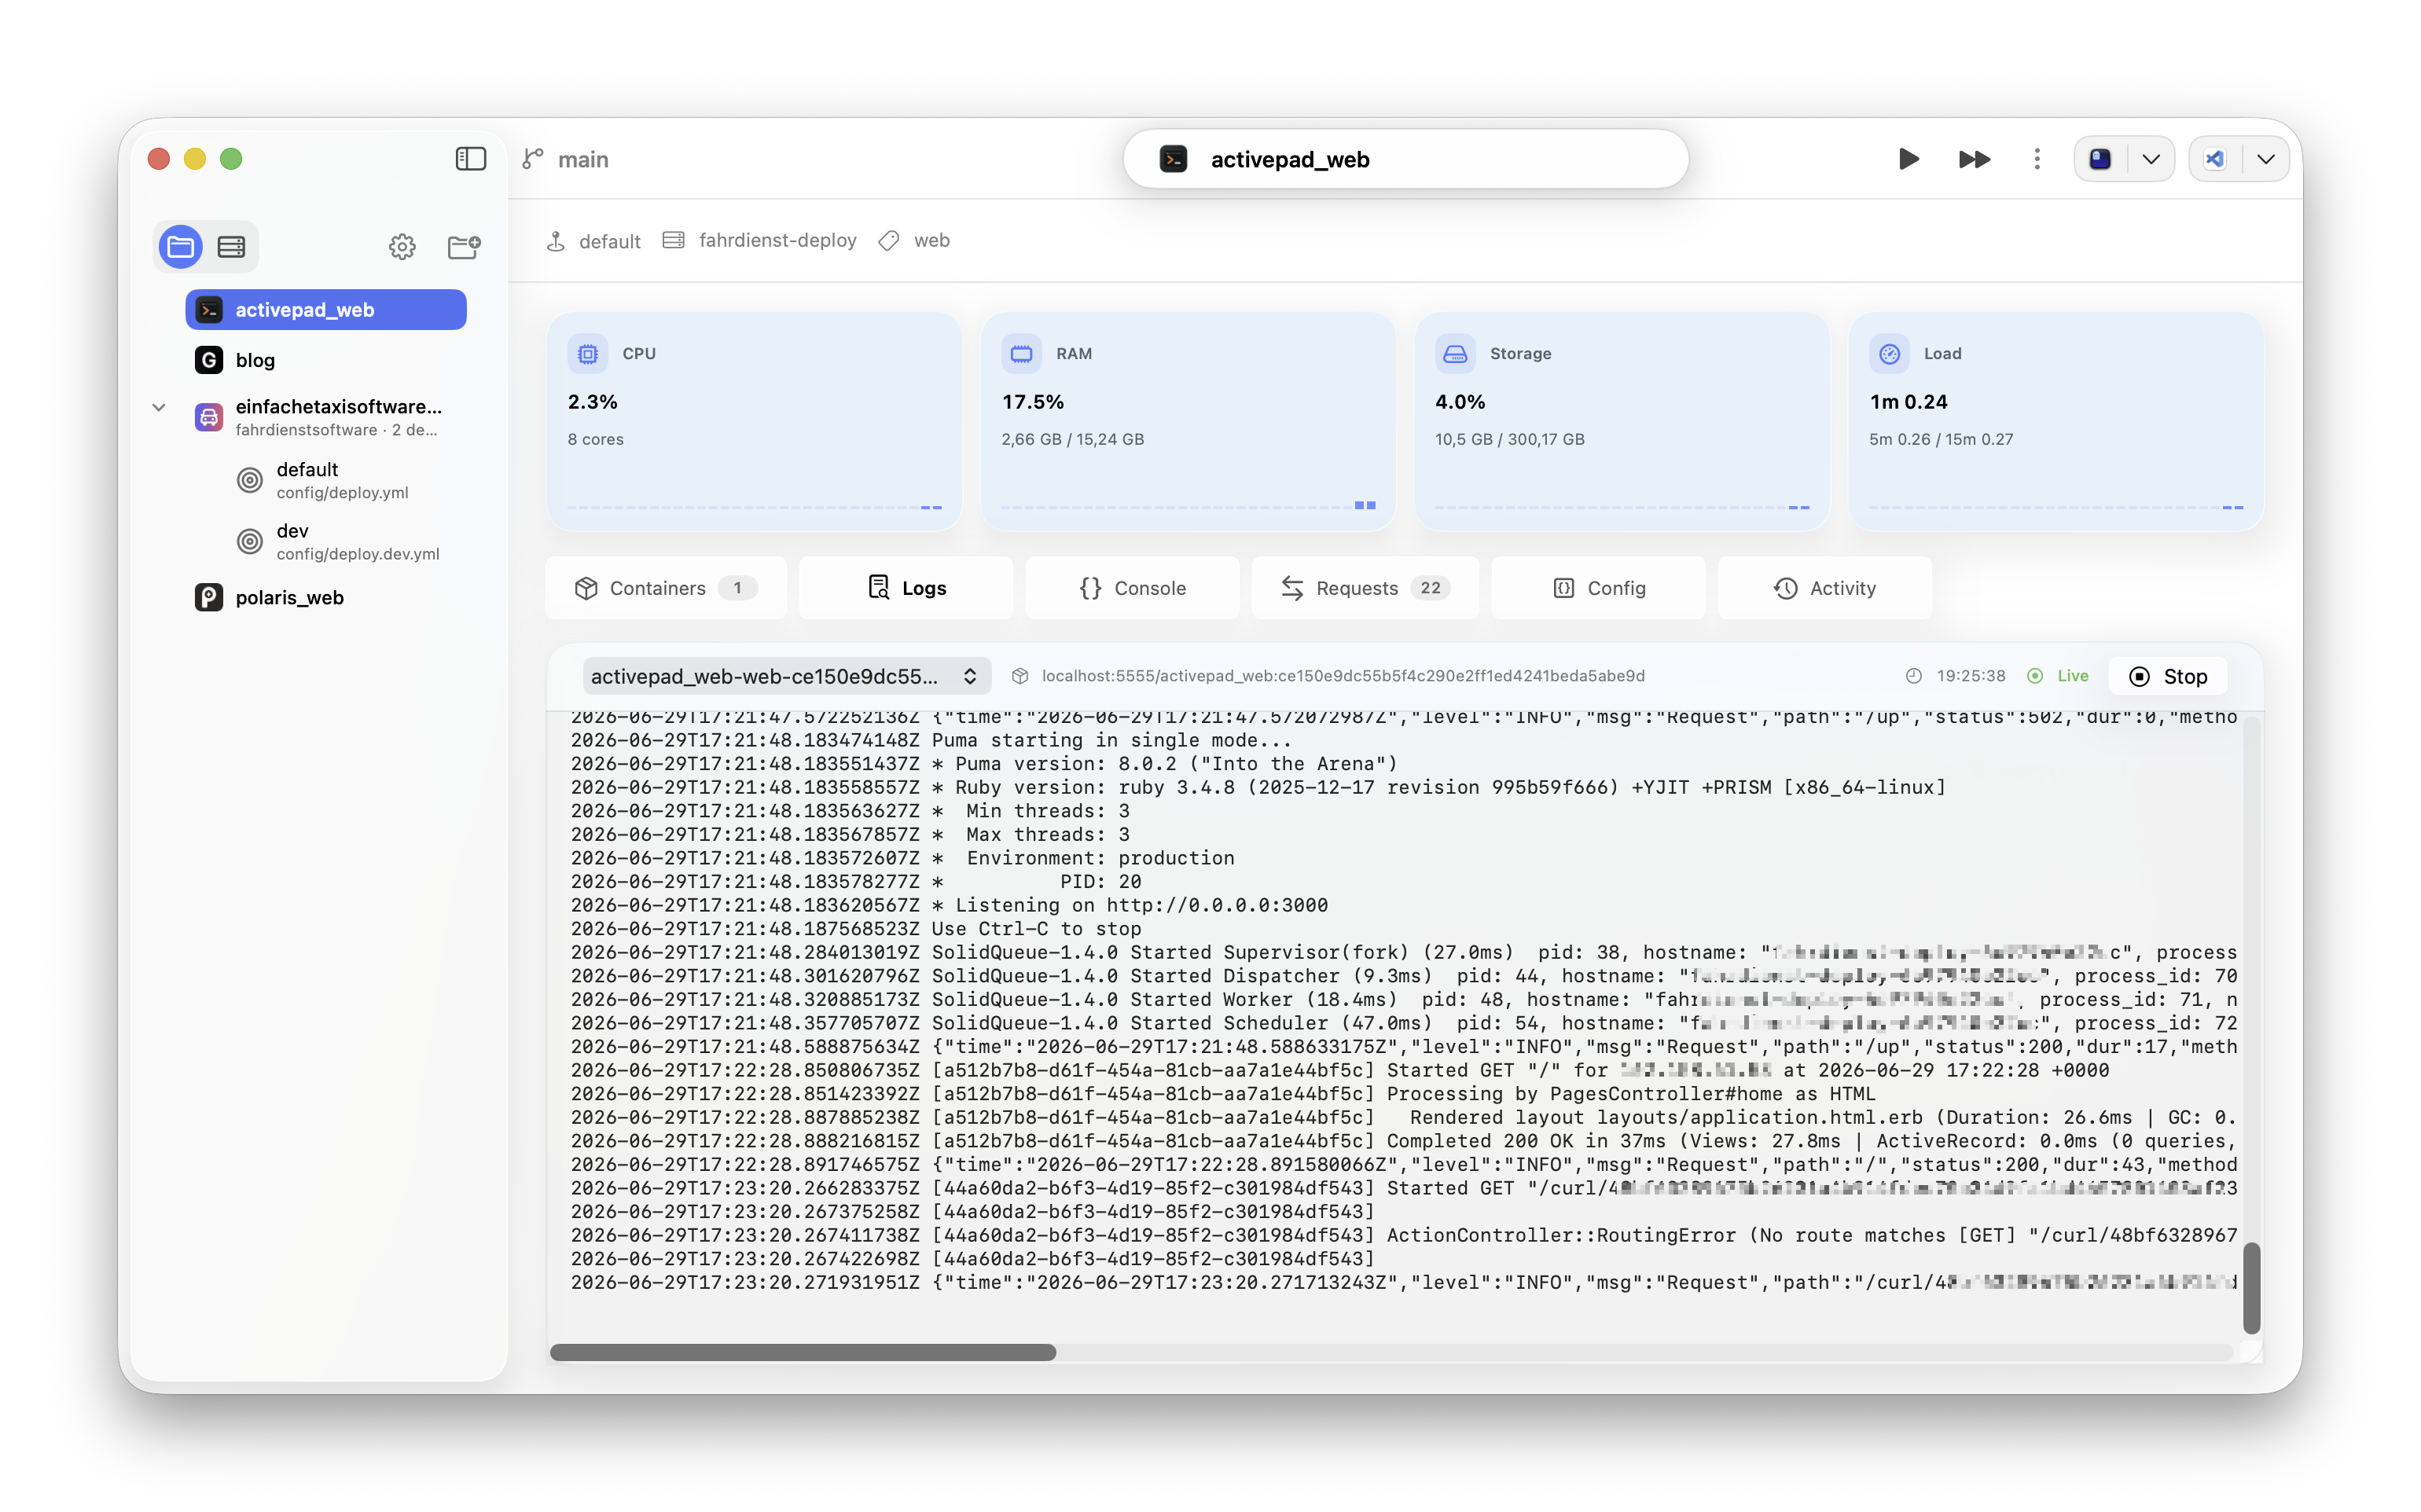Expand editor dropdown chevron
2421x1512 pixels.
coord(2266,159)
